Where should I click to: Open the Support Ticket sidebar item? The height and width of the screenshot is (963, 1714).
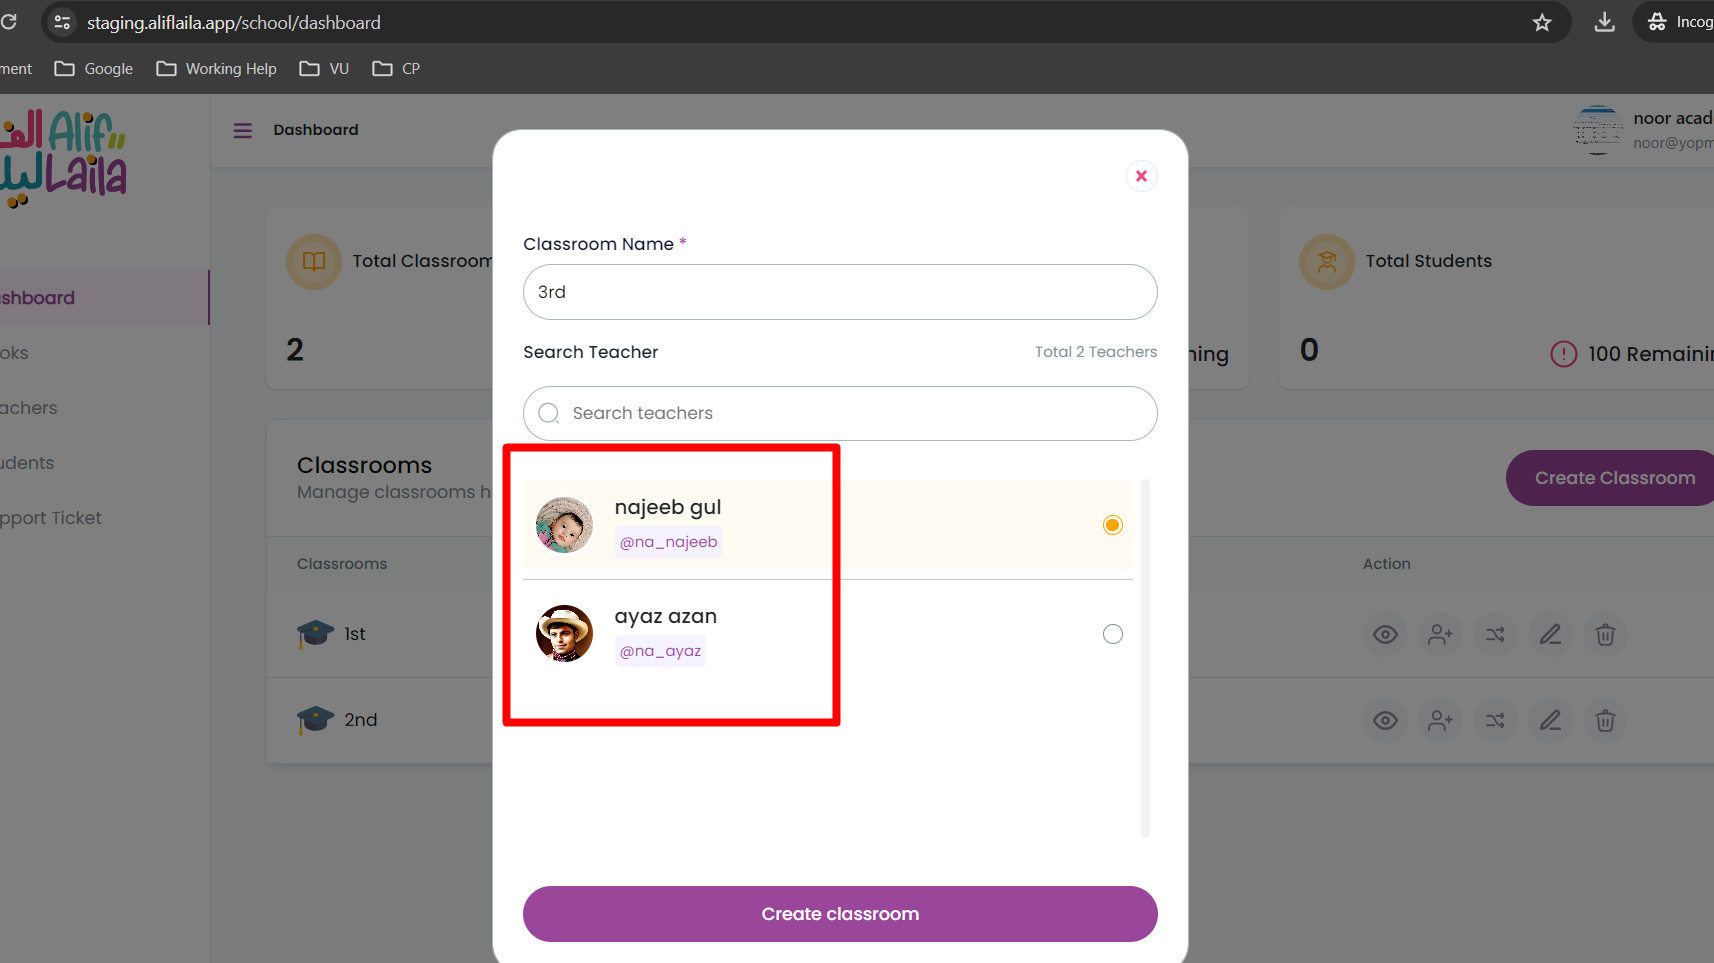click(x=50, y=518)
